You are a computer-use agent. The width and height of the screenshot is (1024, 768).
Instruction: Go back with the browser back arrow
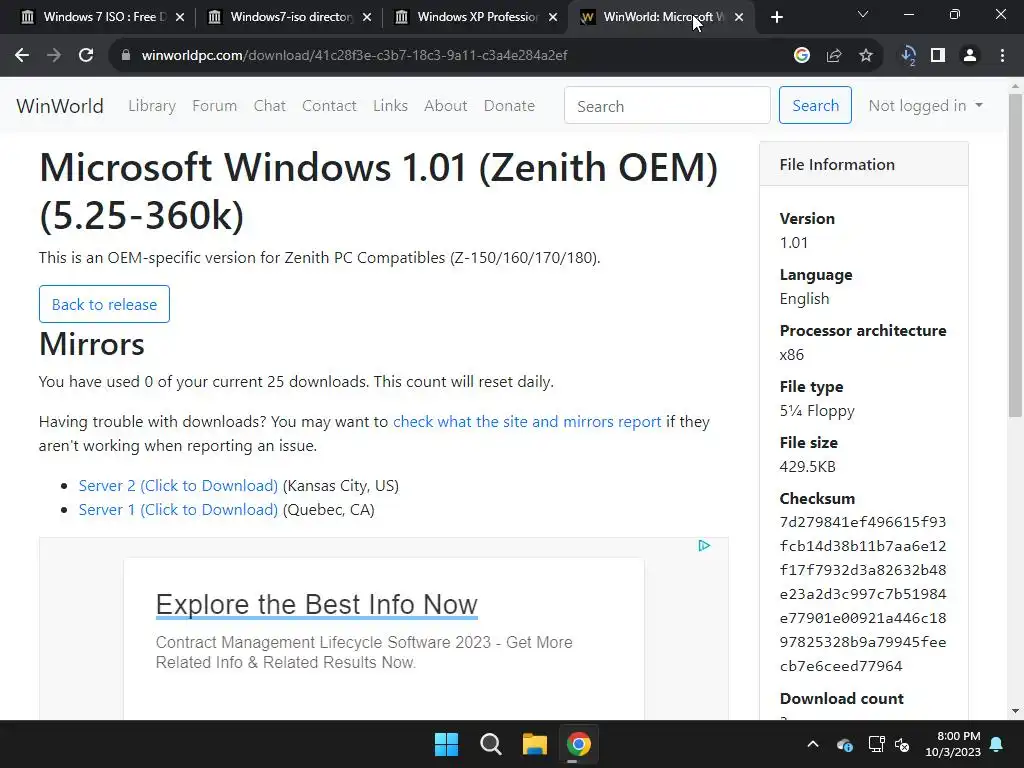(22, 56)
